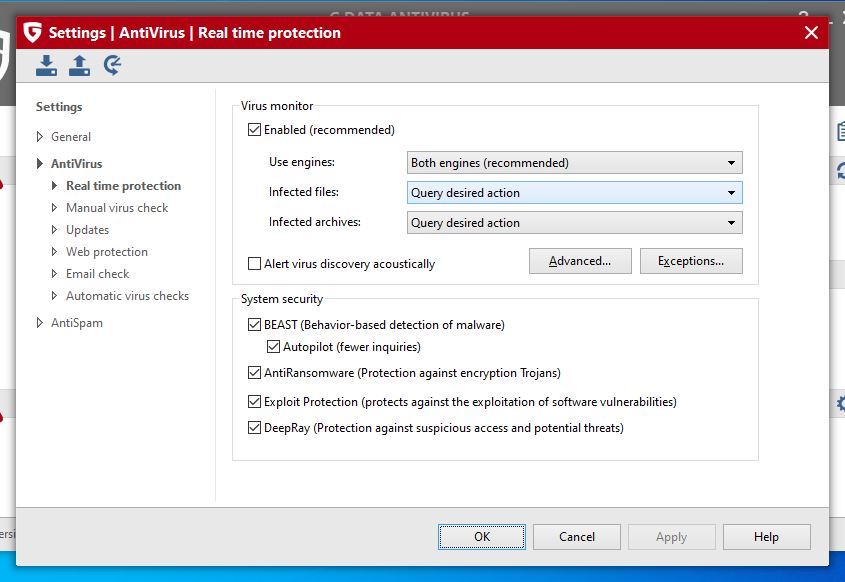Click the Exceptions... button
This screenshot has height=582, width=845.
tap(691, 261)
